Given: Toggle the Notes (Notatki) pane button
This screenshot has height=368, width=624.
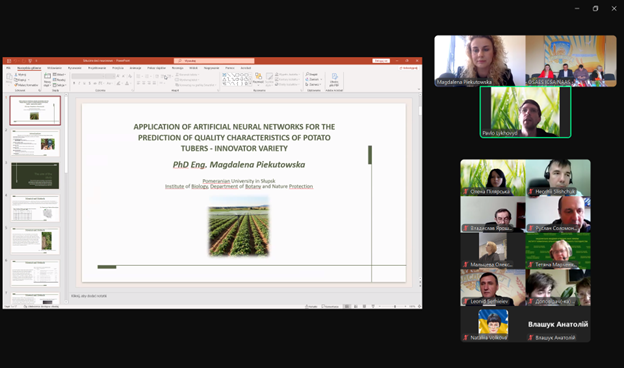Looking at the screenshot, I should point(311,306).
